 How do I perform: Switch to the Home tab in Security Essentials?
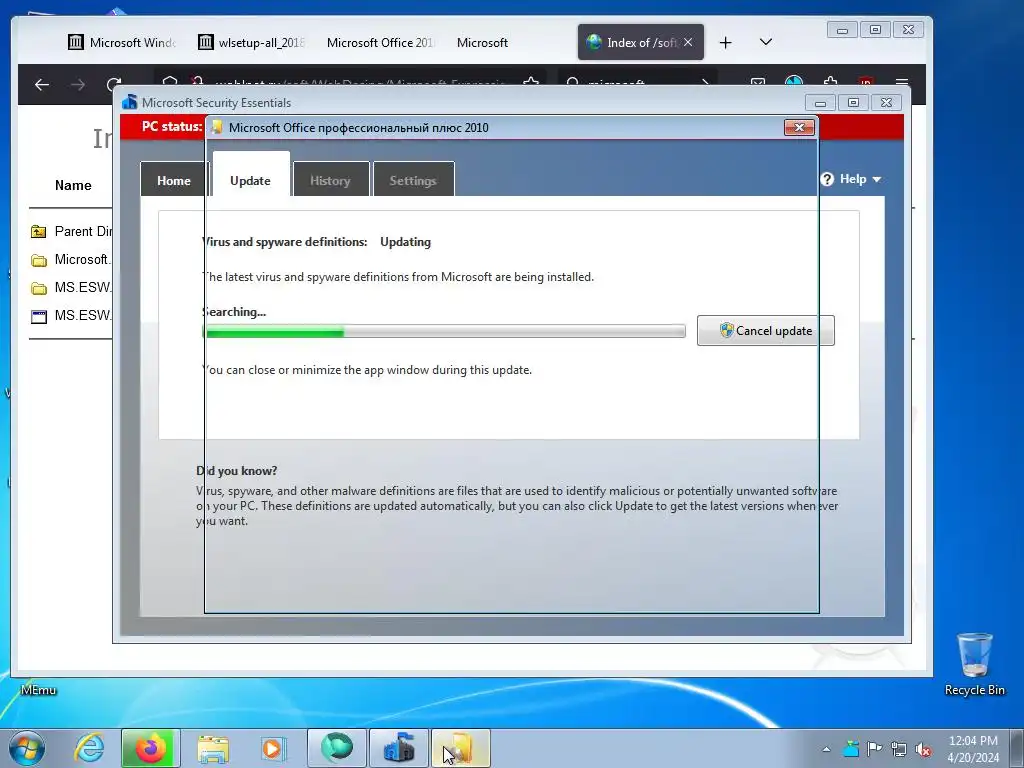pos(174,180)
